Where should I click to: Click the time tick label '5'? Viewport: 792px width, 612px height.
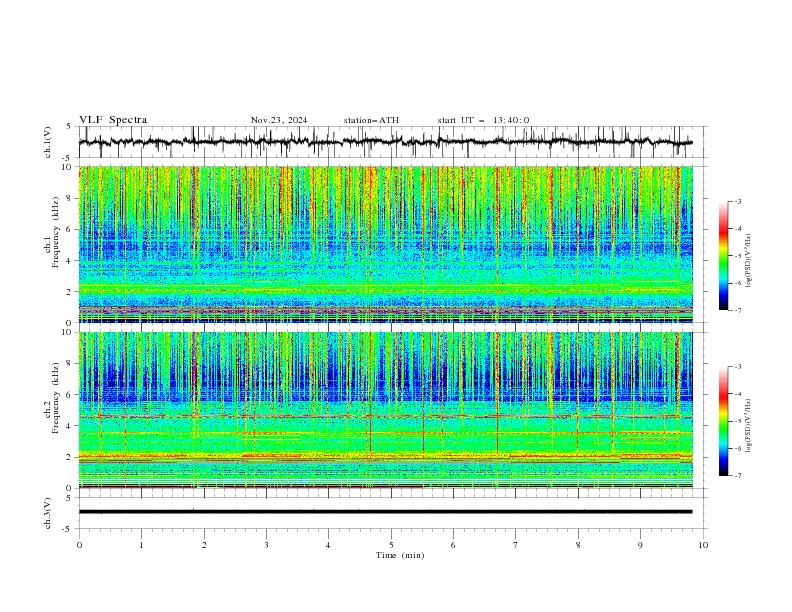(391, 545)
